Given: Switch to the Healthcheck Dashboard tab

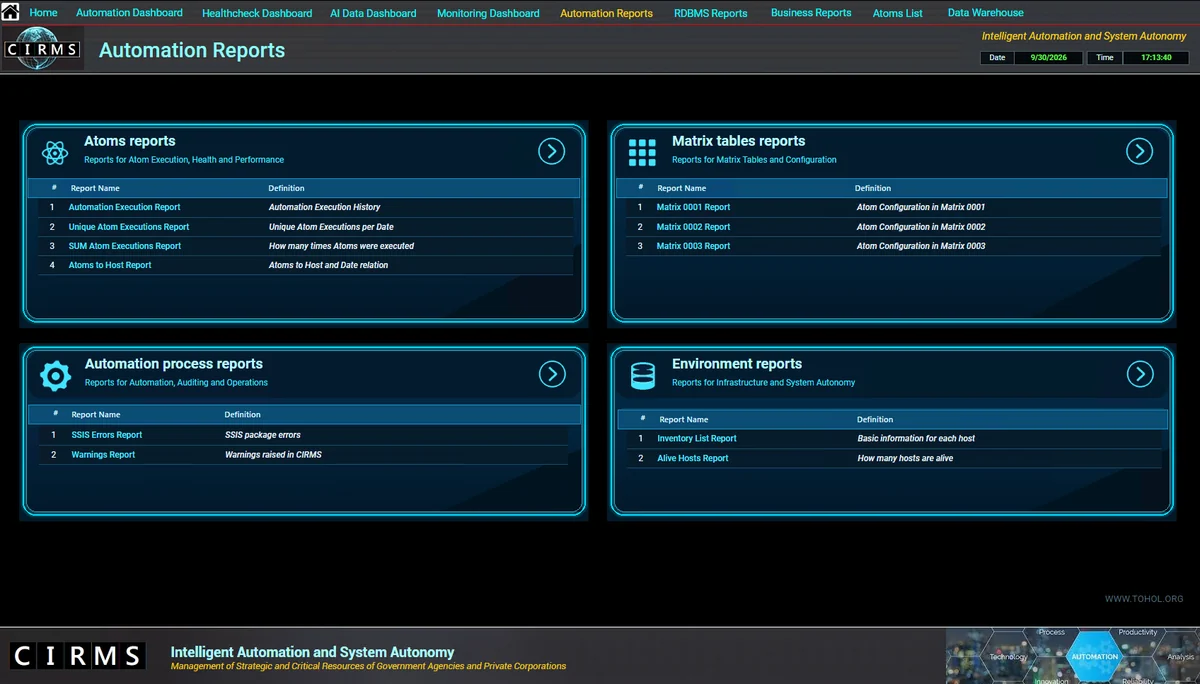Looking at the screenshot, I should click(x=257, y=13).
